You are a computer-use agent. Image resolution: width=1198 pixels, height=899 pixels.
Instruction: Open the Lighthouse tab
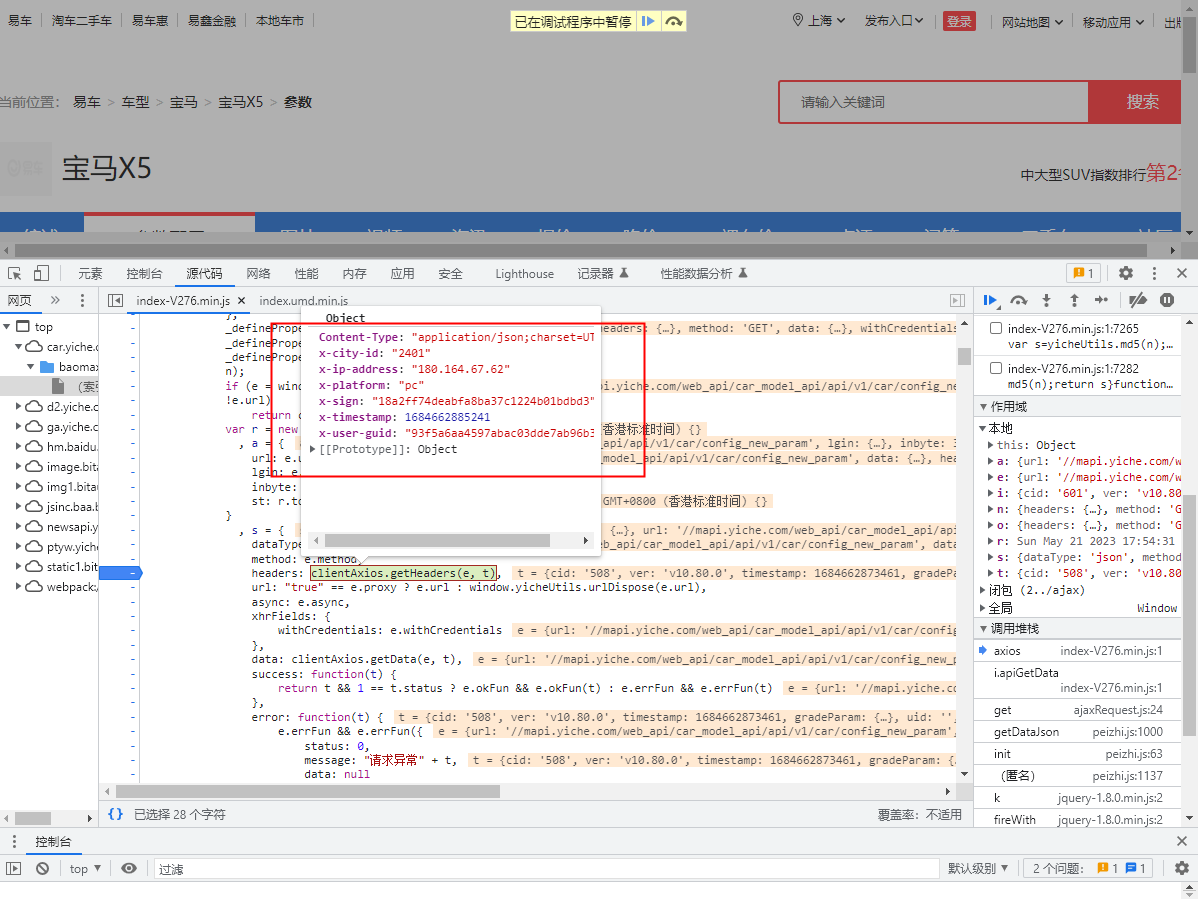point(524,273)
